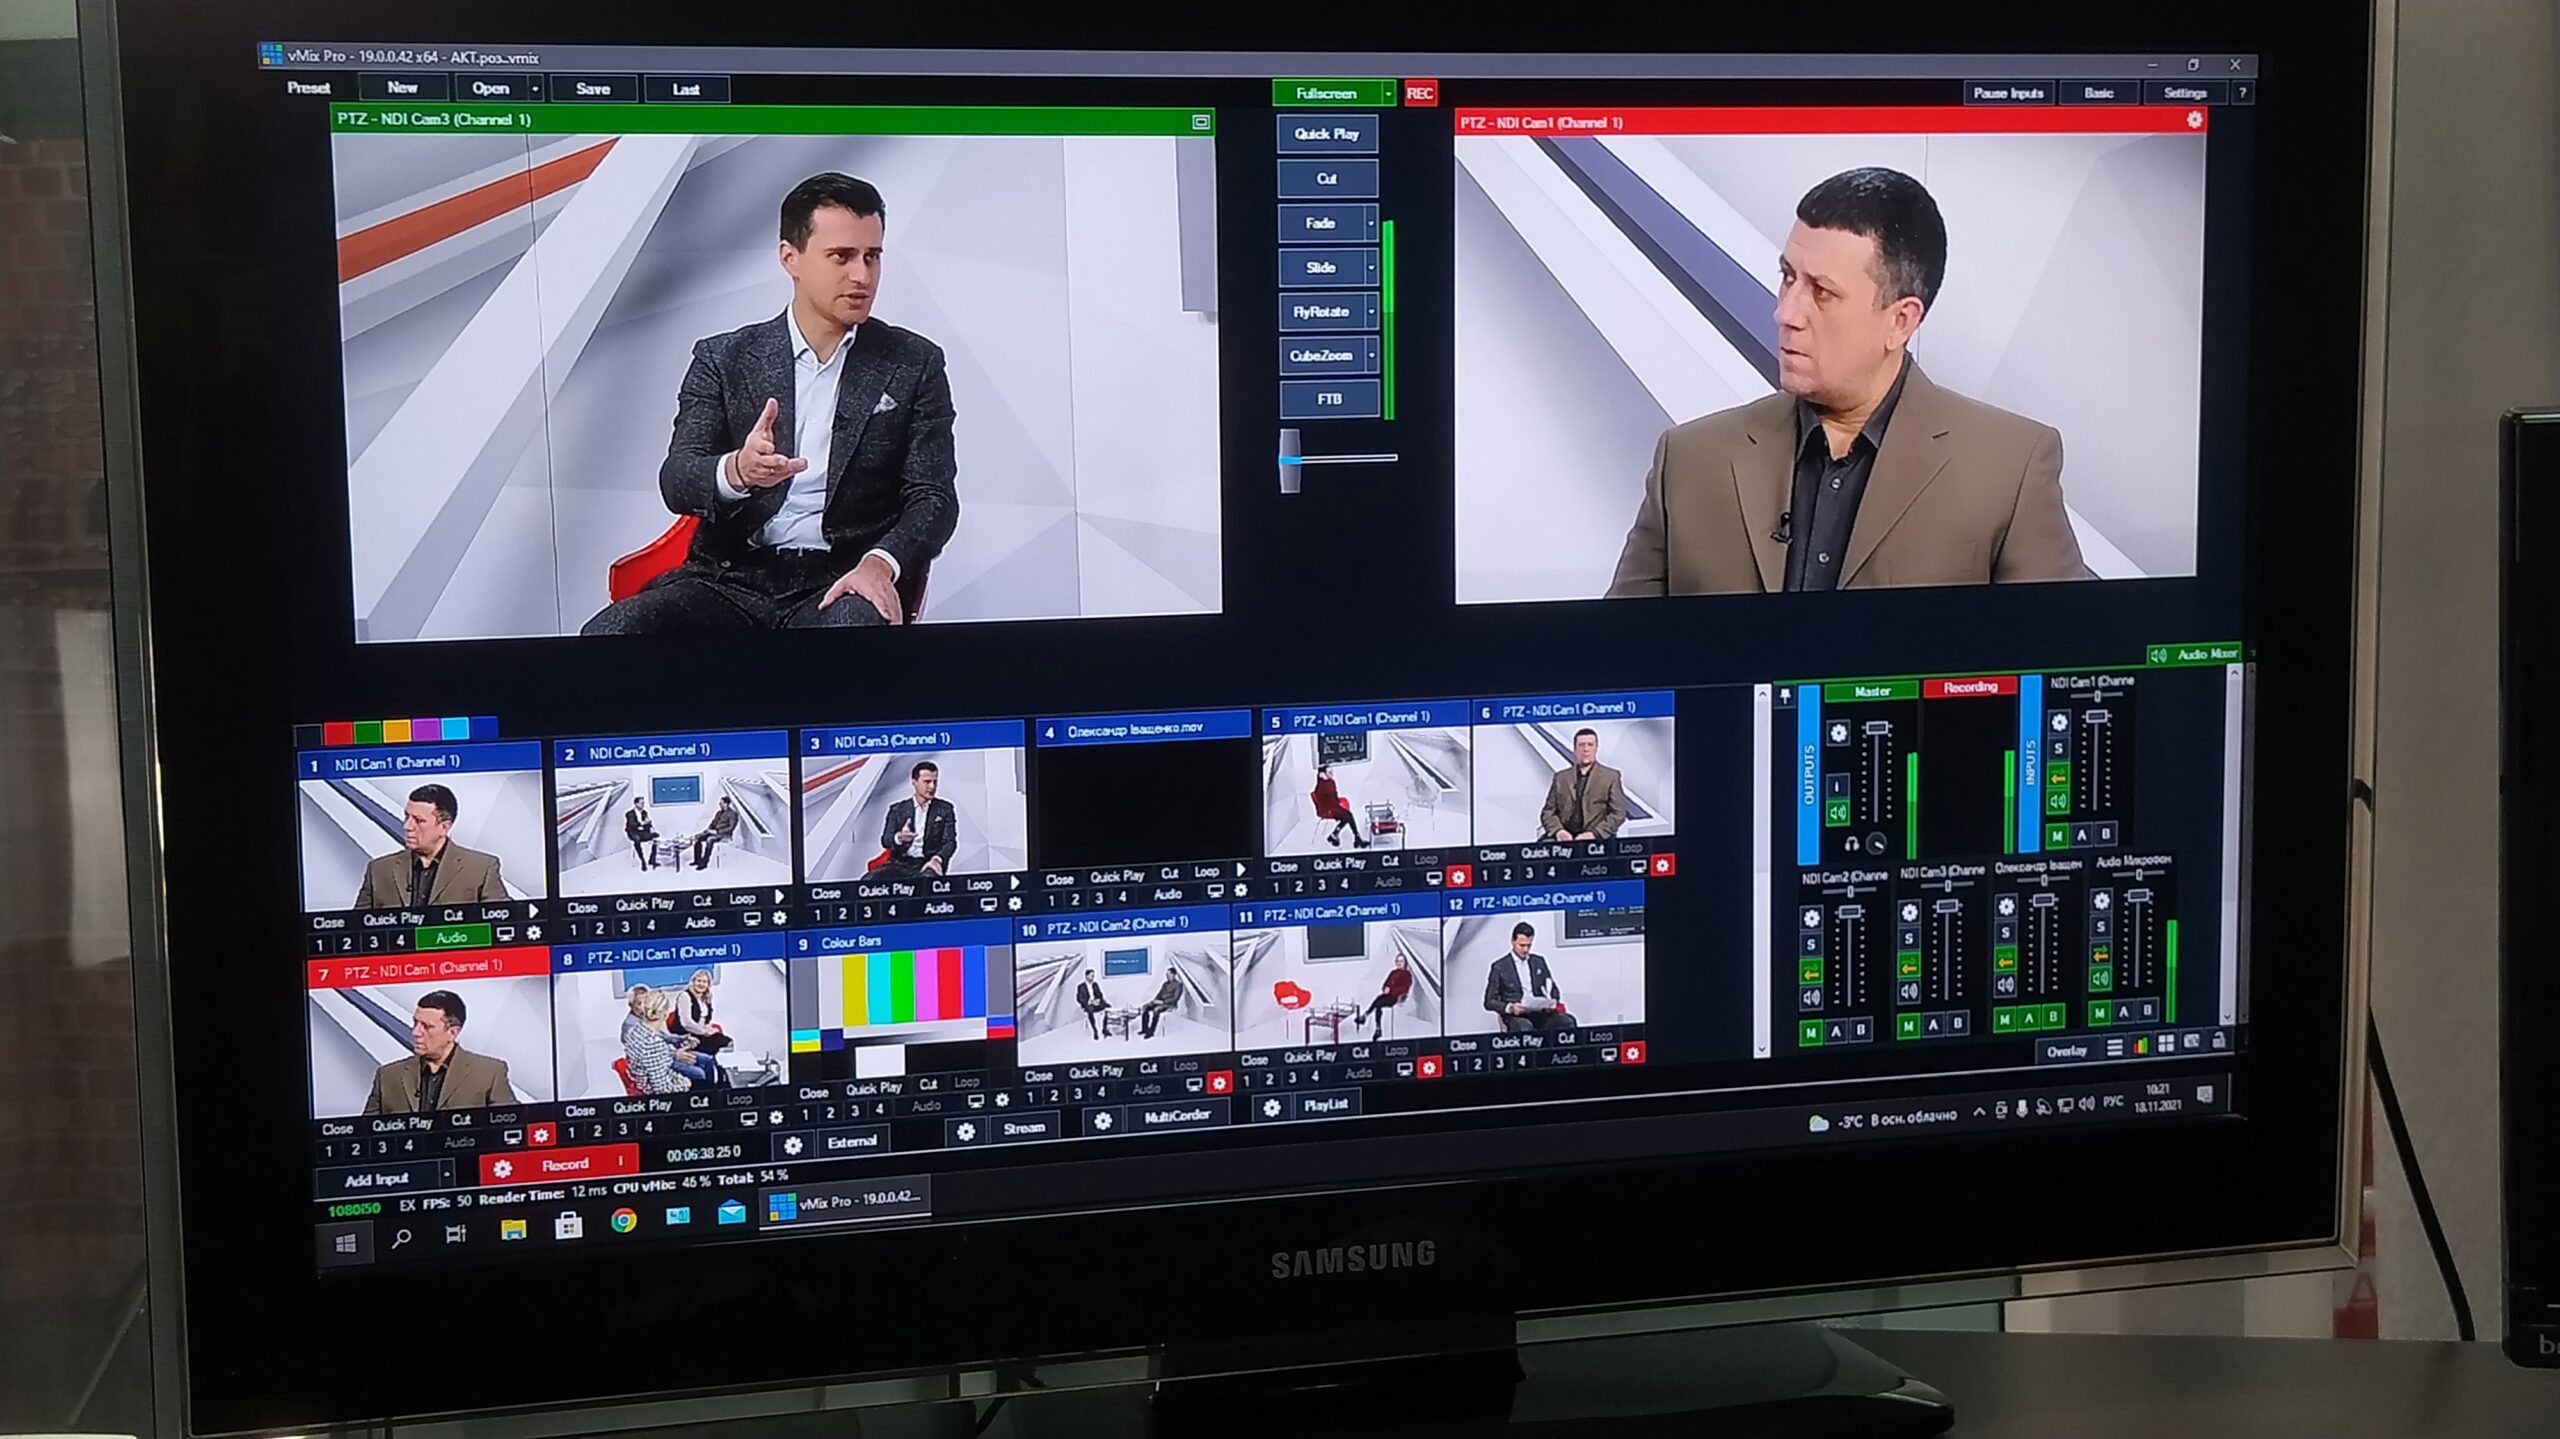Toggle Master output speaker mute
2560x1439 pixels.
click(1838, 813)
